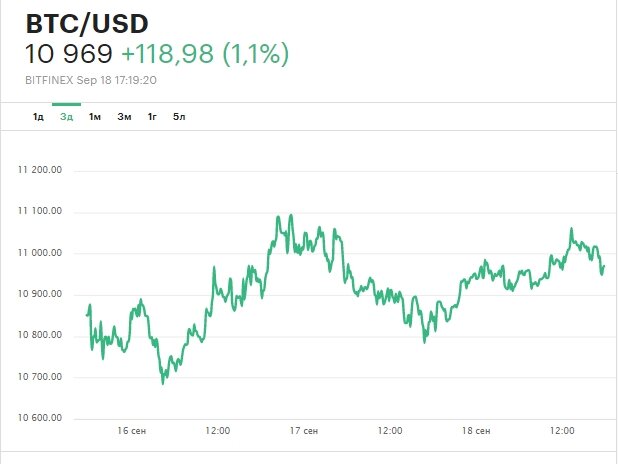Image resolution: width=618 pixels, height=464 pixels.
Task: Select the 1д time range tab
Action: 38,117
